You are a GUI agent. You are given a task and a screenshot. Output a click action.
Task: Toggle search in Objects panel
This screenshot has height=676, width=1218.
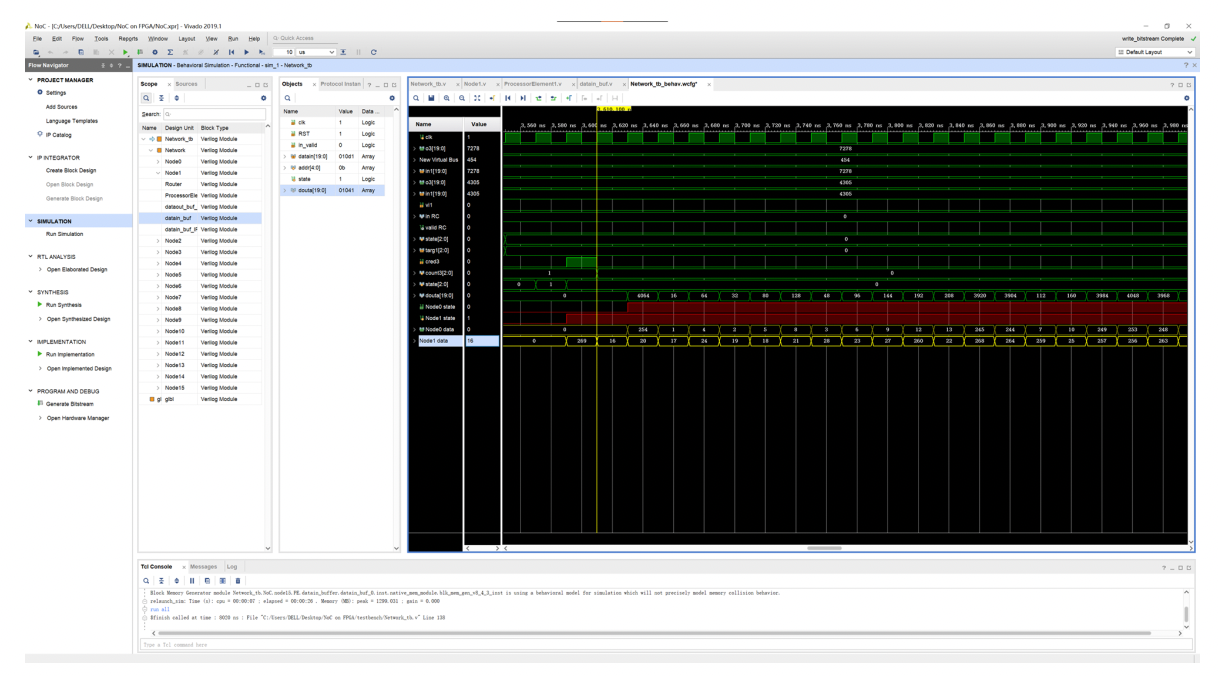pyautogui.click(x=287, y=98)
